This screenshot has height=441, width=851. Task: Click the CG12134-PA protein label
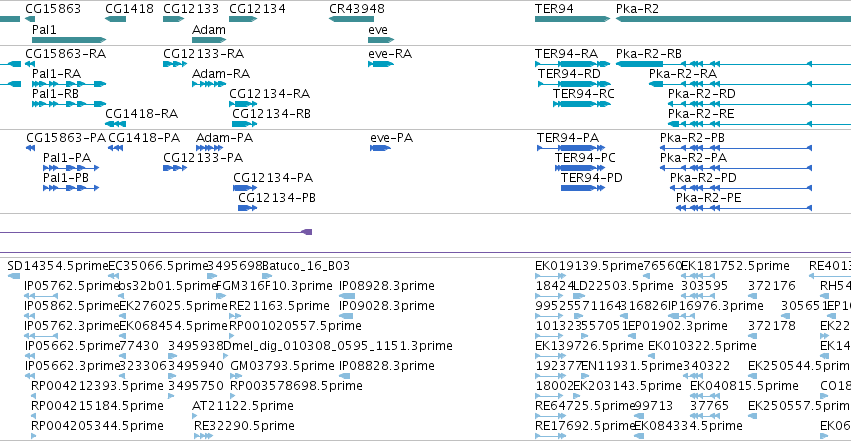(273, 178)
